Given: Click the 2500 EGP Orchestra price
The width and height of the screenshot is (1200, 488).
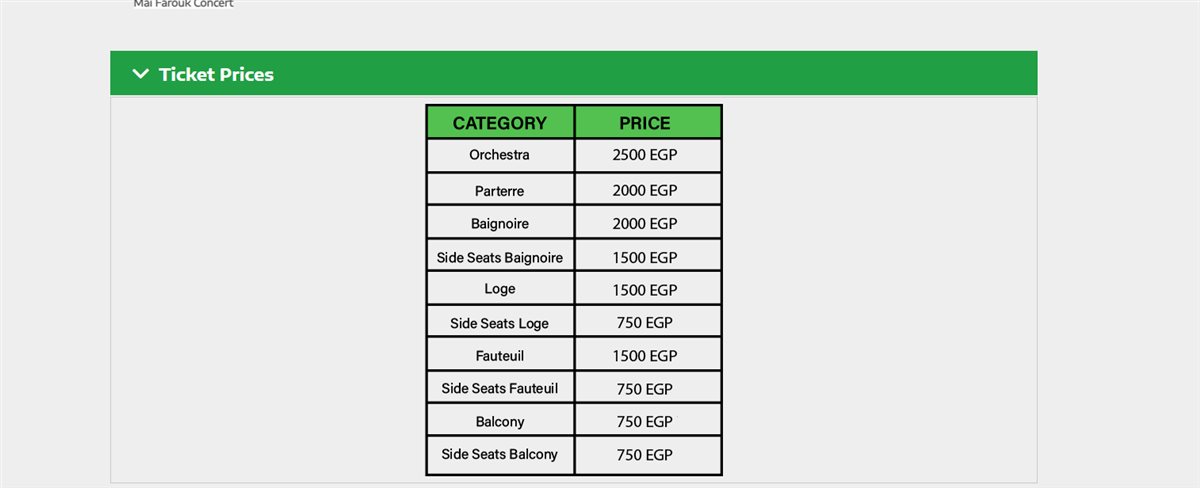Looking at the screenshot, I should point(645,156).
